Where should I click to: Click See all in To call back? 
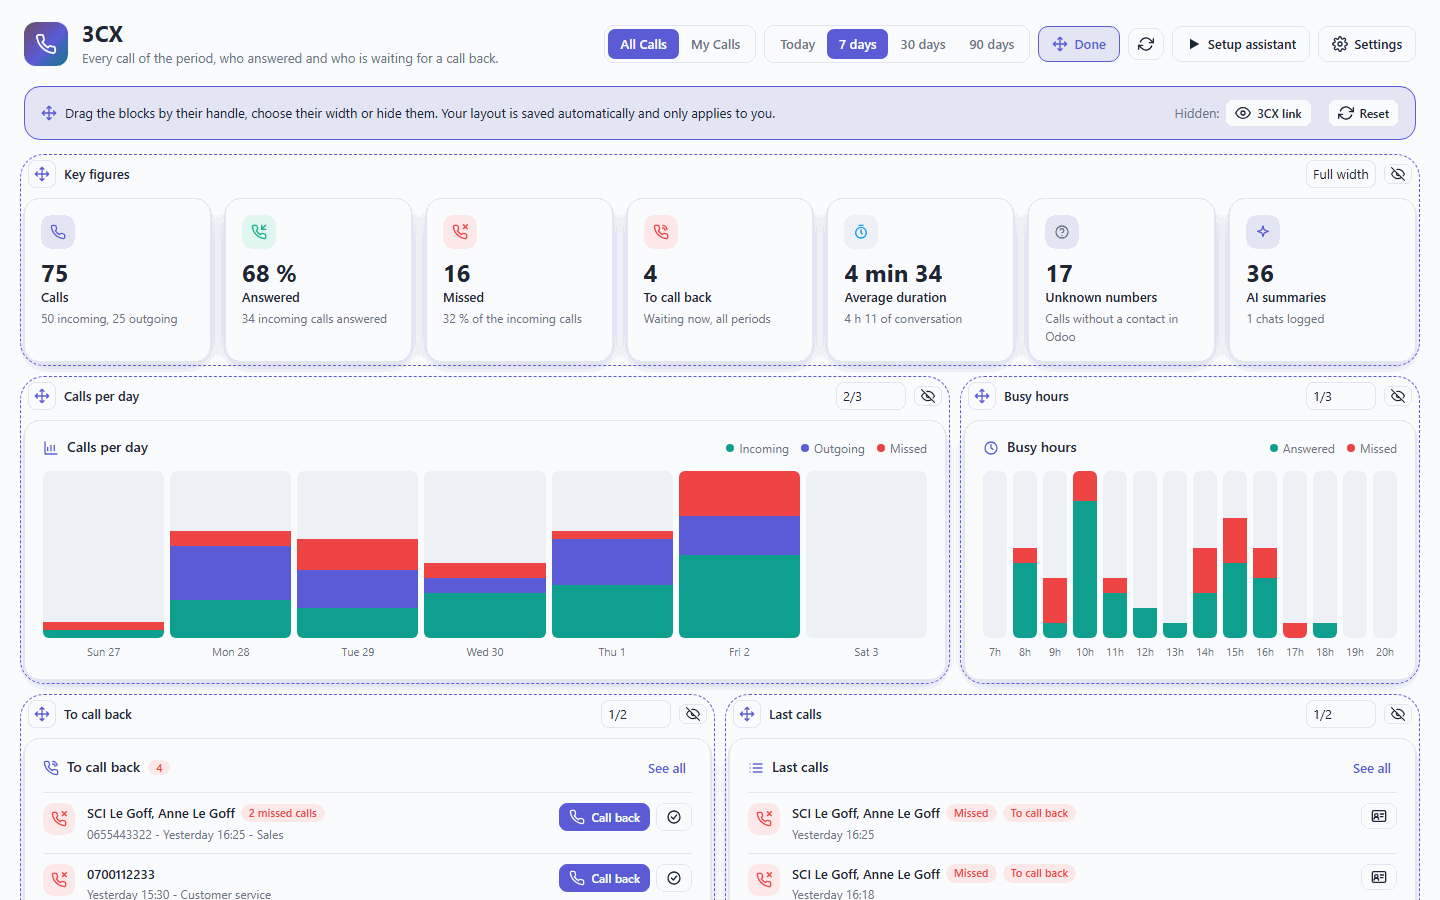coord(667,768)
